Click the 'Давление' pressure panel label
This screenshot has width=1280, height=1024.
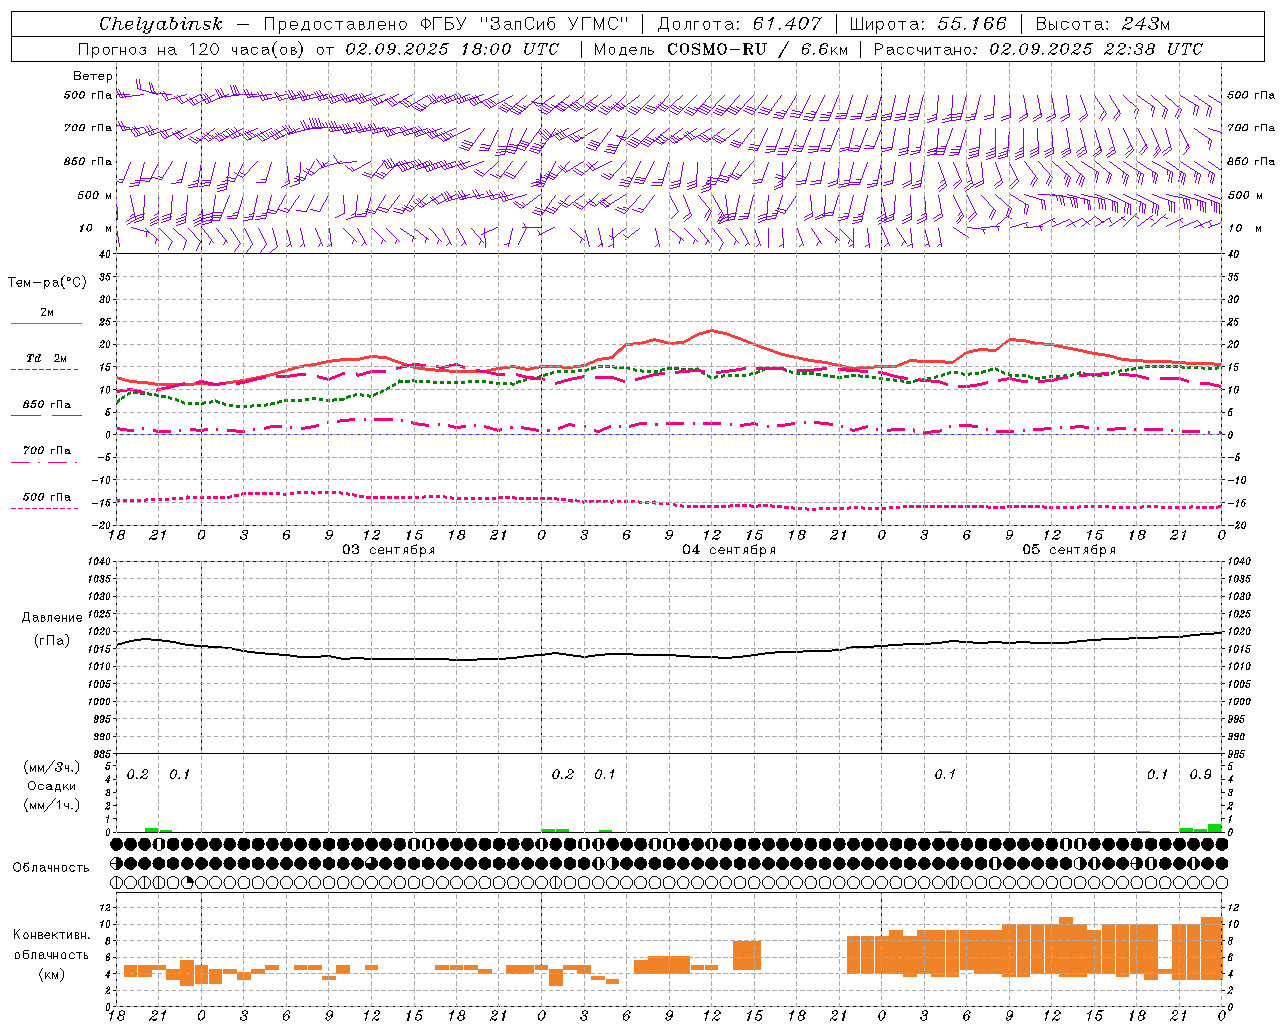point(52,618)
